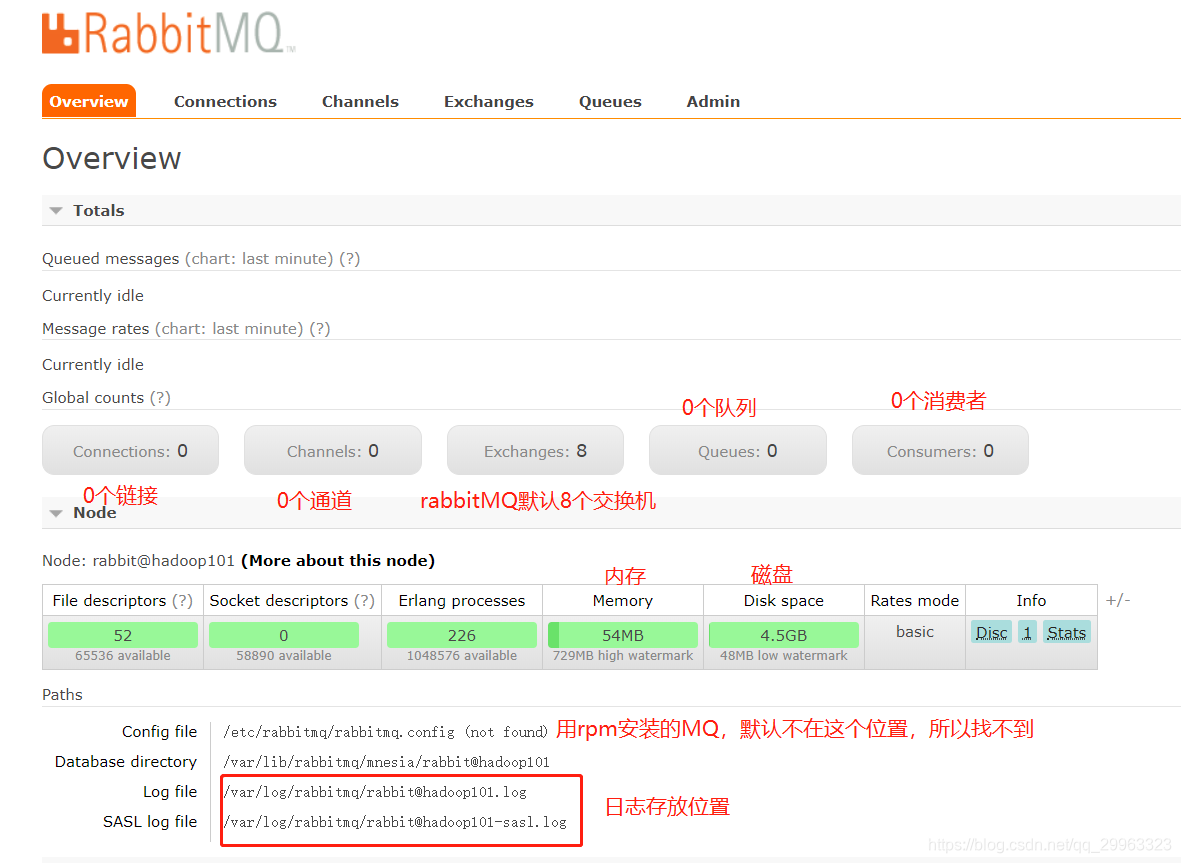Viewport: 1181px width, 863px height.
Task: Click the Stats info badge
Action: click(1067, 633)
